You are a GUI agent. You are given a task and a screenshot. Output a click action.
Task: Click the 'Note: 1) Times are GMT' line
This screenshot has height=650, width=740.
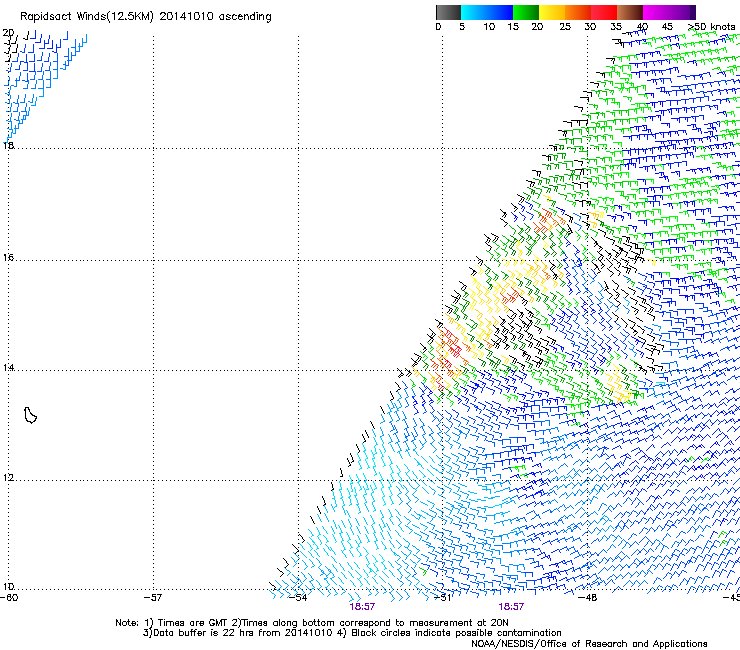coord(311,623)
